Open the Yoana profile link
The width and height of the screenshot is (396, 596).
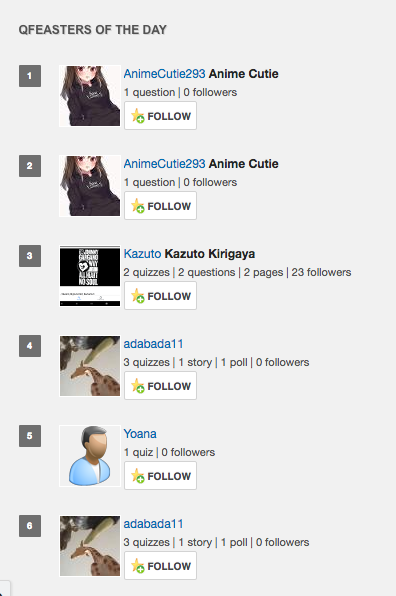tap(140, 434)
